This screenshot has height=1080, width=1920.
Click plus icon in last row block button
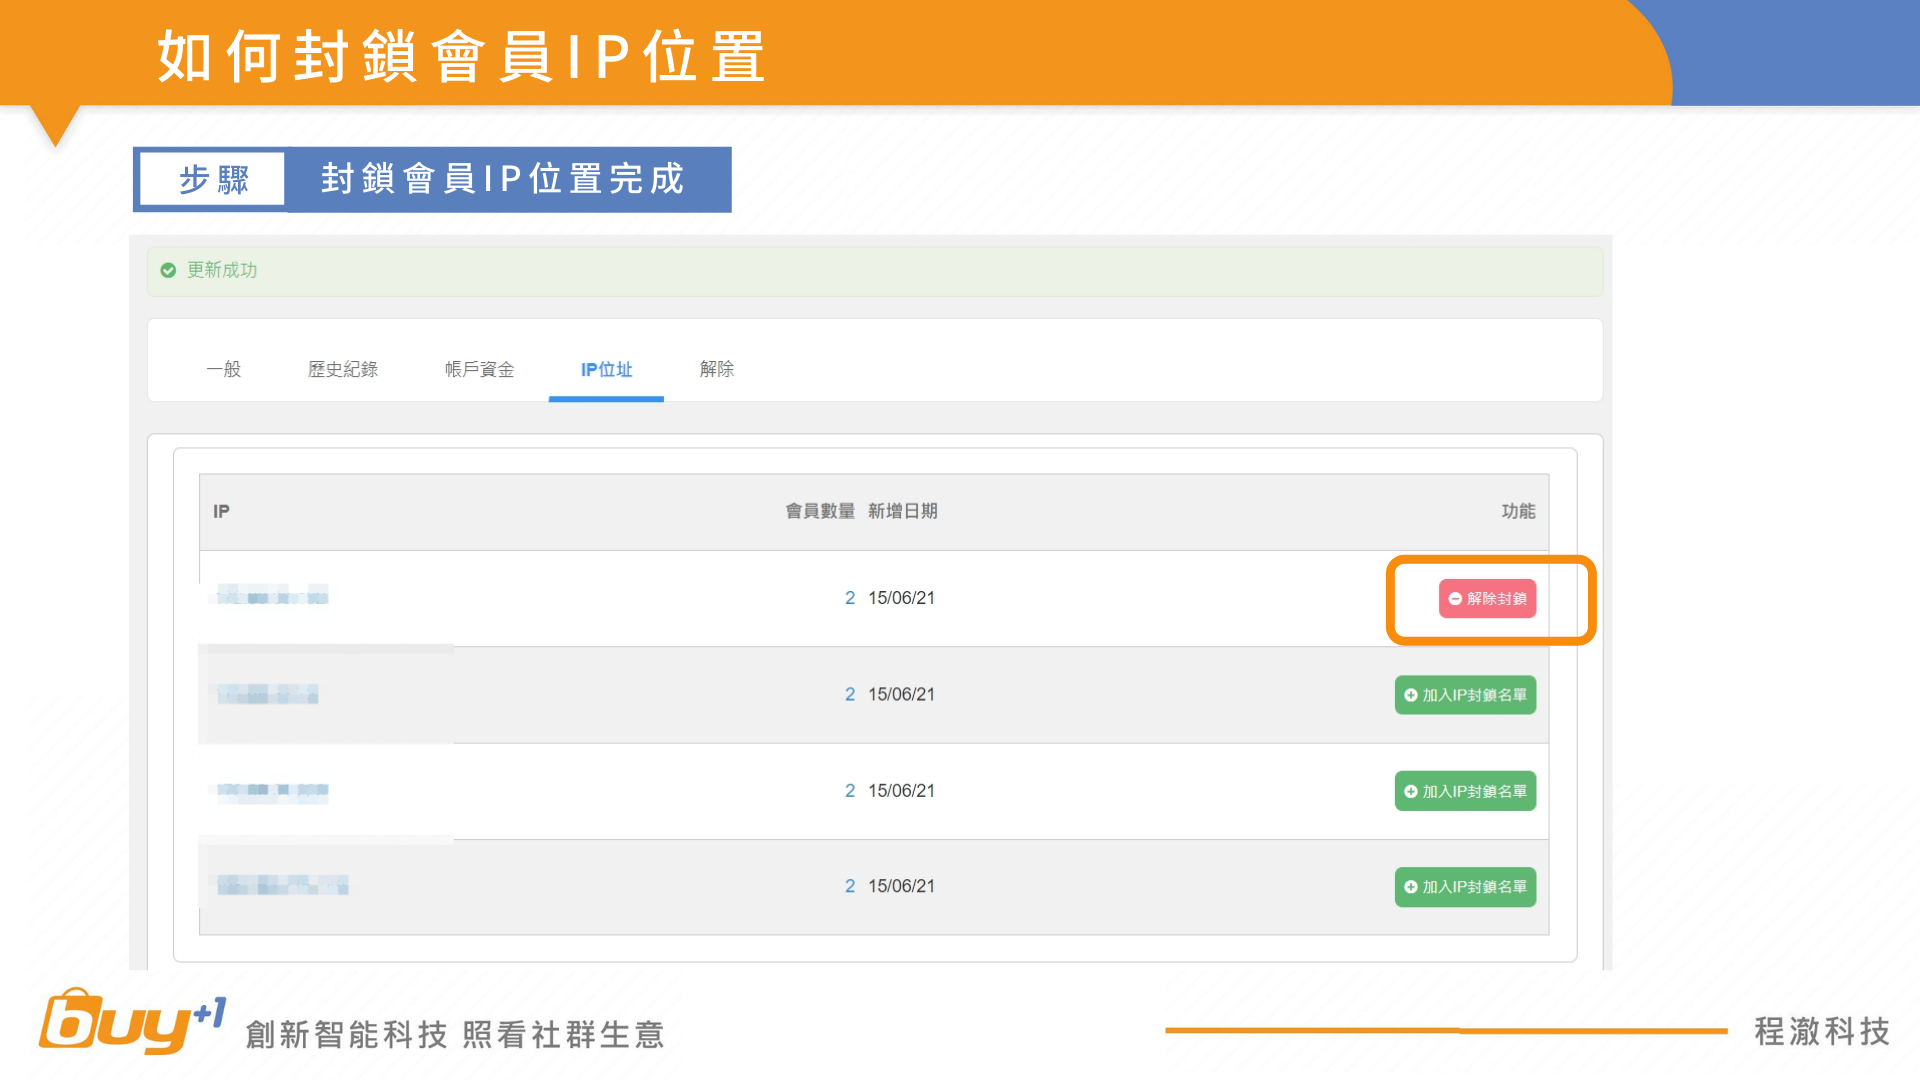1410,887
